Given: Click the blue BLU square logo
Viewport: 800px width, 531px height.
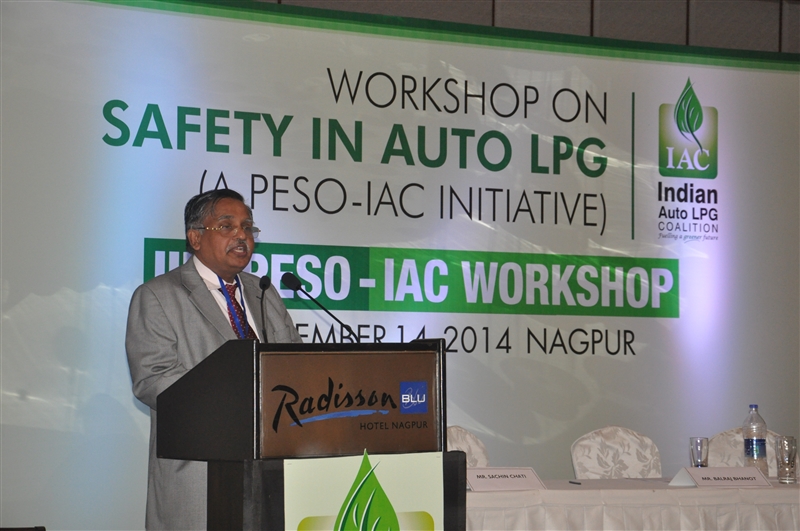Looking at the screenshot, I should 413,398.
